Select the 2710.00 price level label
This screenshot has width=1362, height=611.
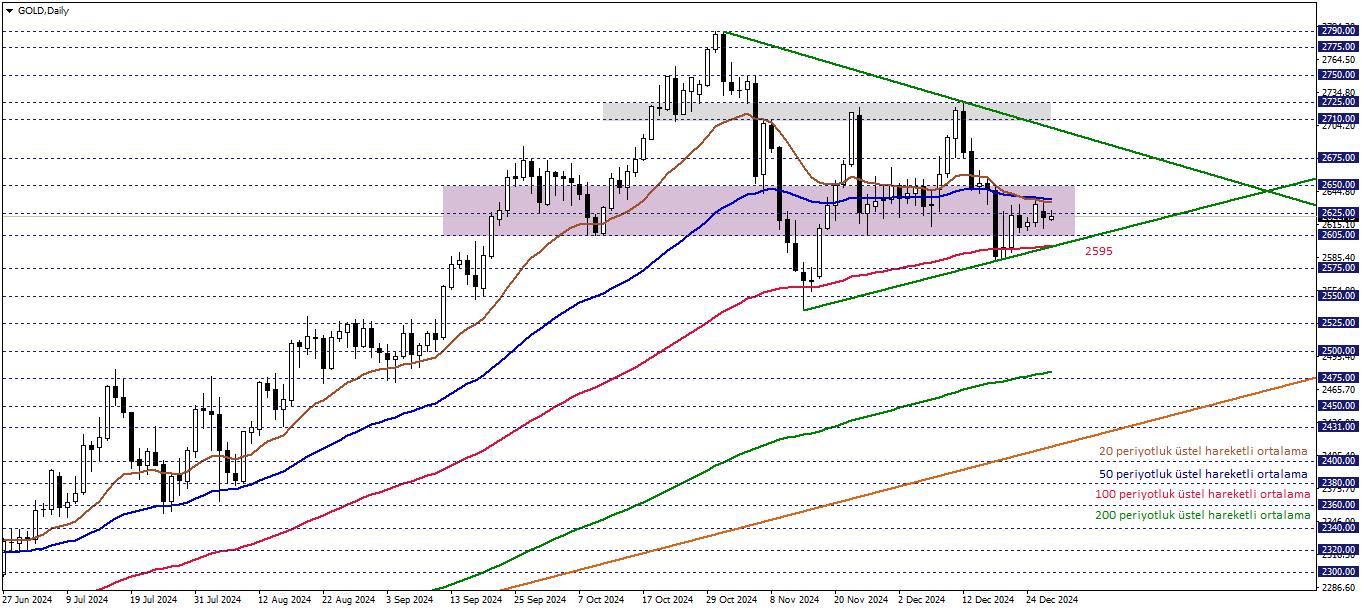tap(1338, 118)
